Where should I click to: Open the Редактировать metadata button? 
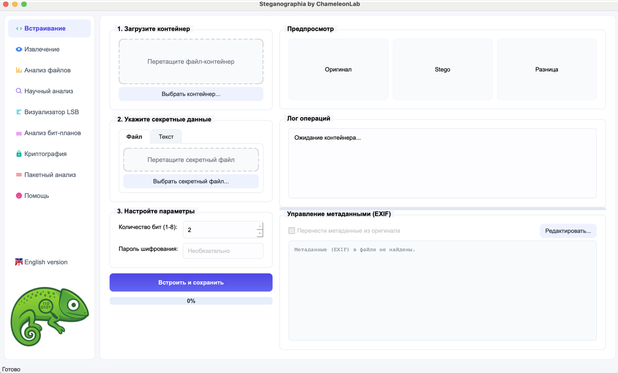pyautogui.click(x=568, y=231)
